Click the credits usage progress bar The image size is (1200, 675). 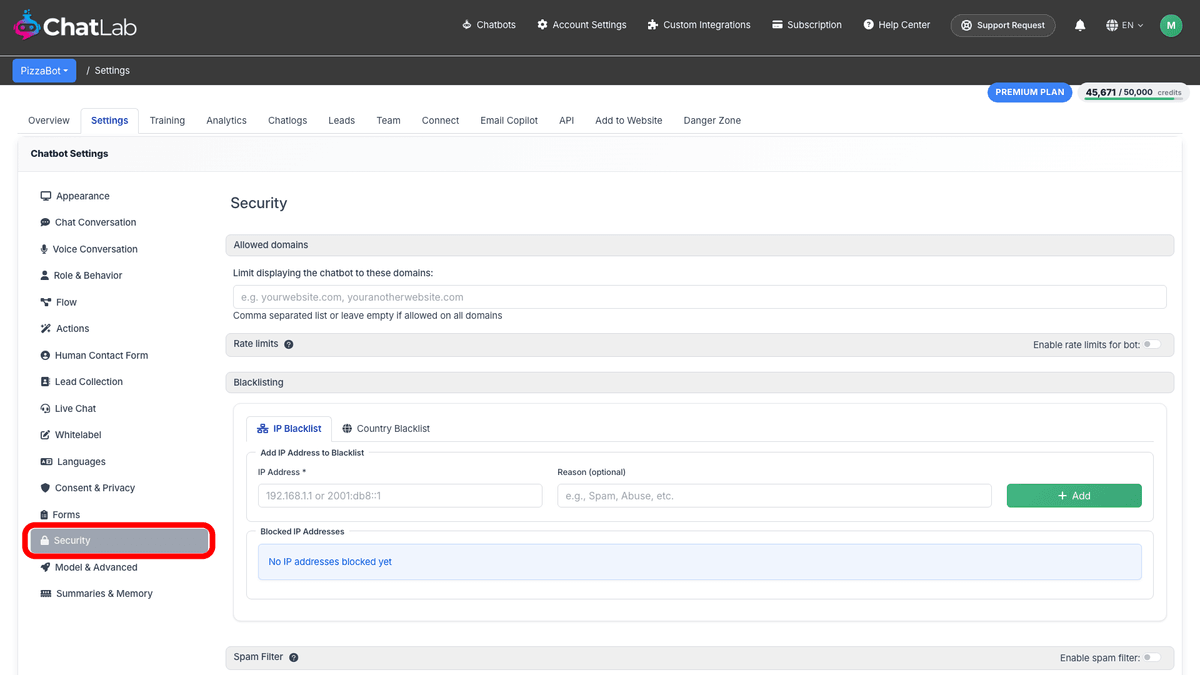tap(1134, 100)
